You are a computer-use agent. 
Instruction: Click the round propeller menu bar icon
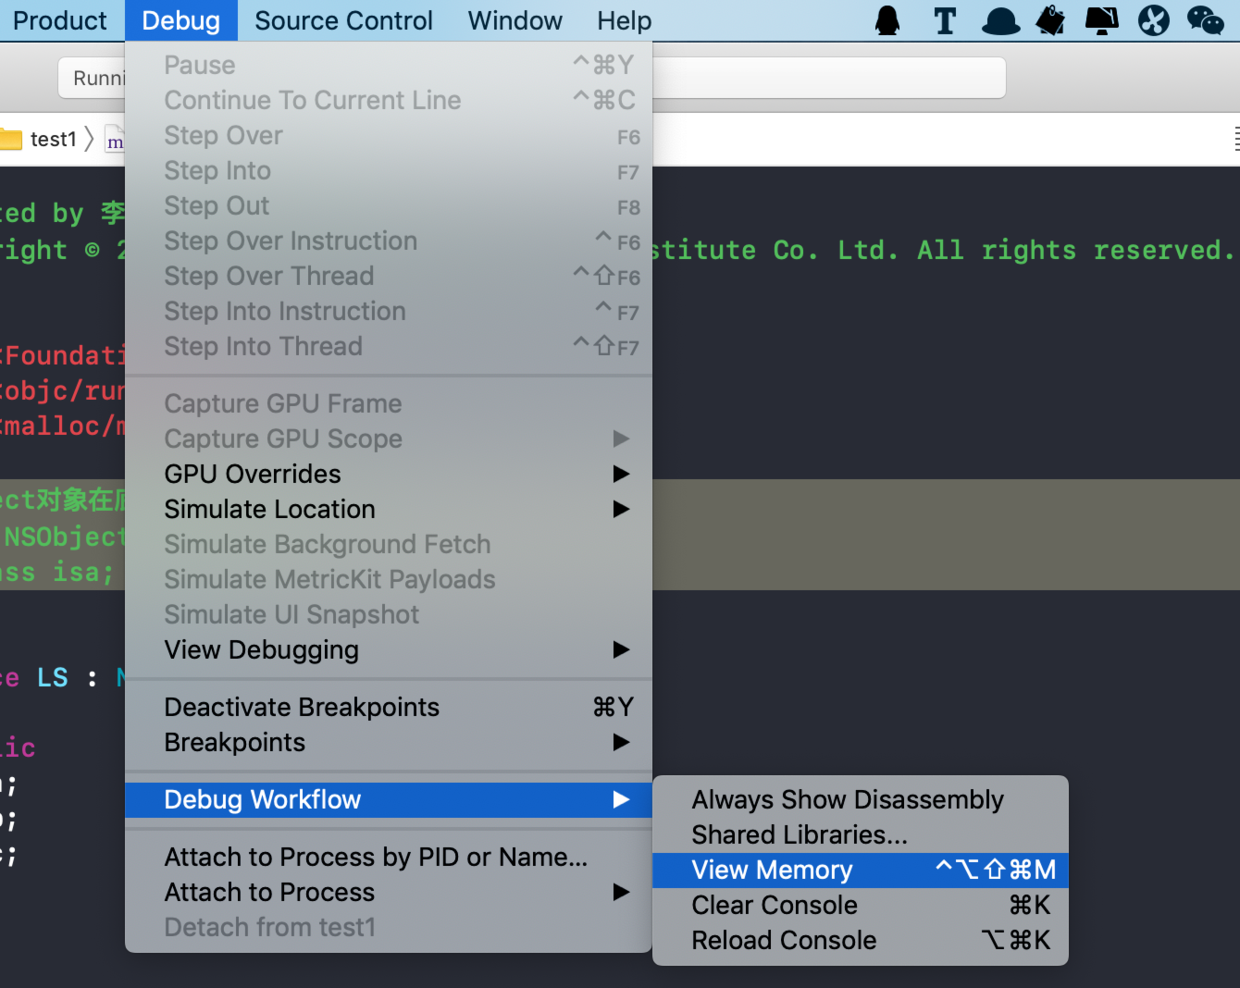coord(1153,20)
